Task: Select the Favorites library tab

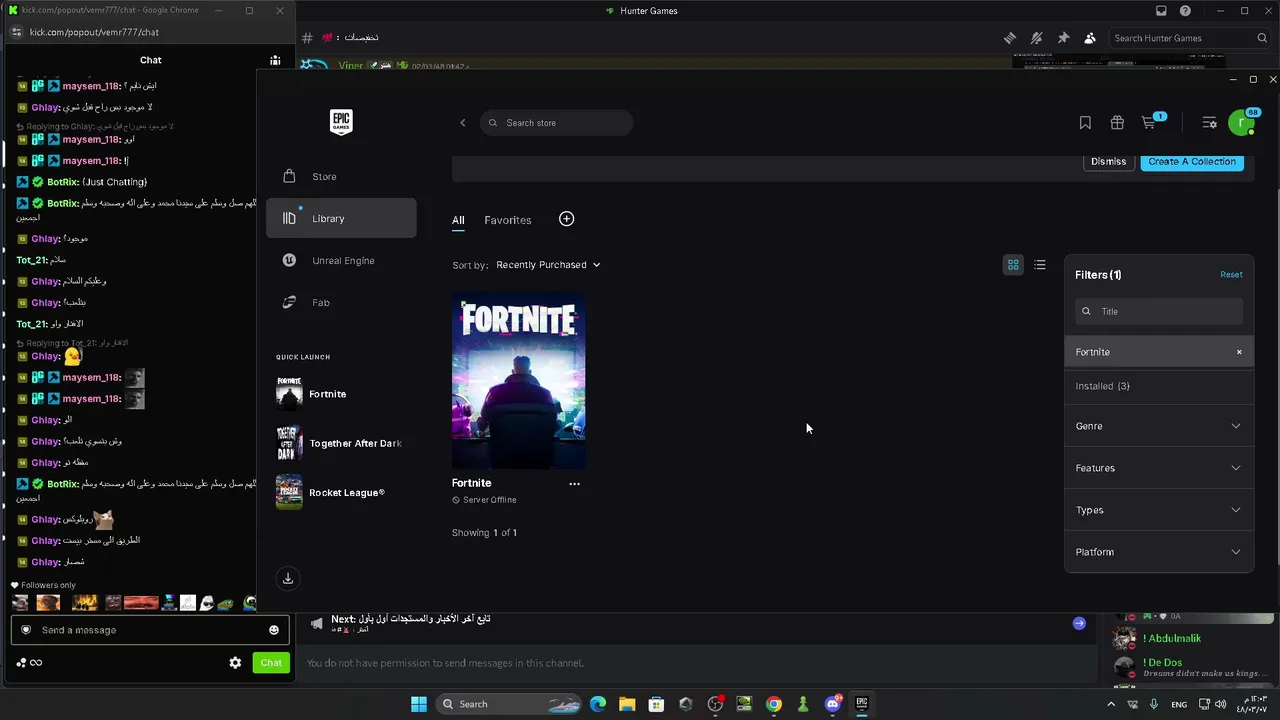Action: (508, 220)
